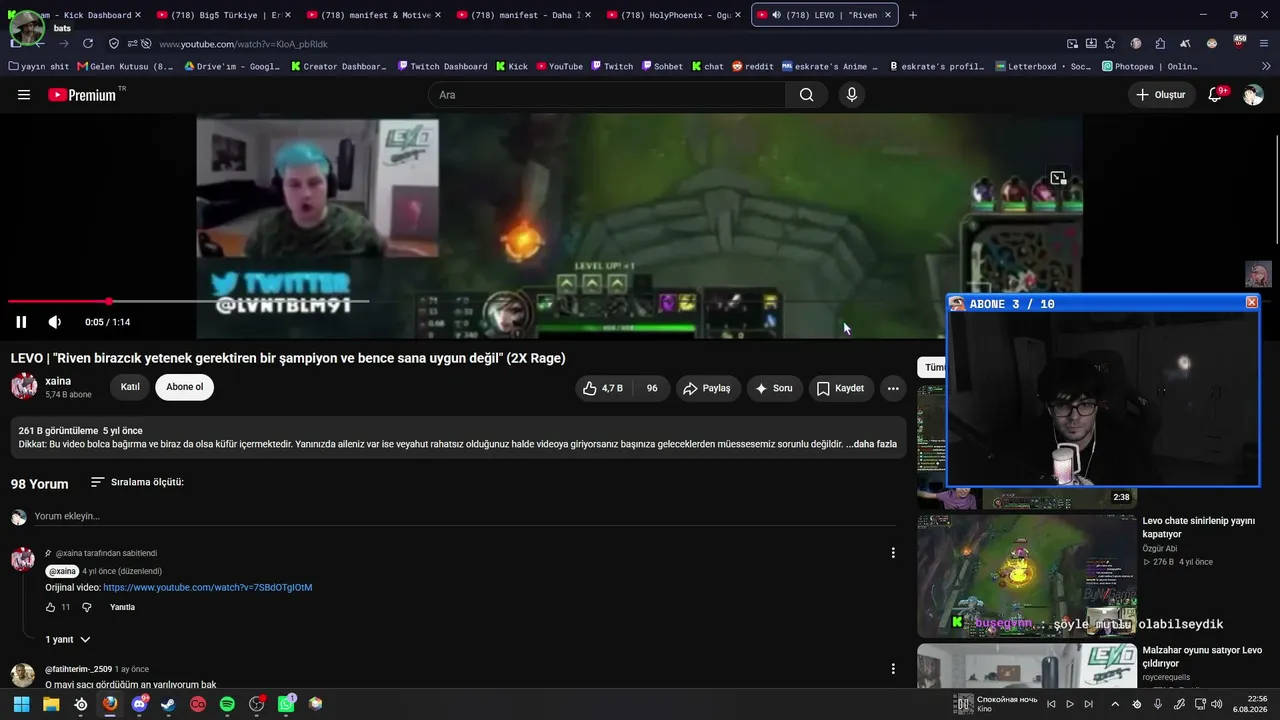1280x720 pixels.
Task: Click the Paylaş share button
Action: click(707, 388)
